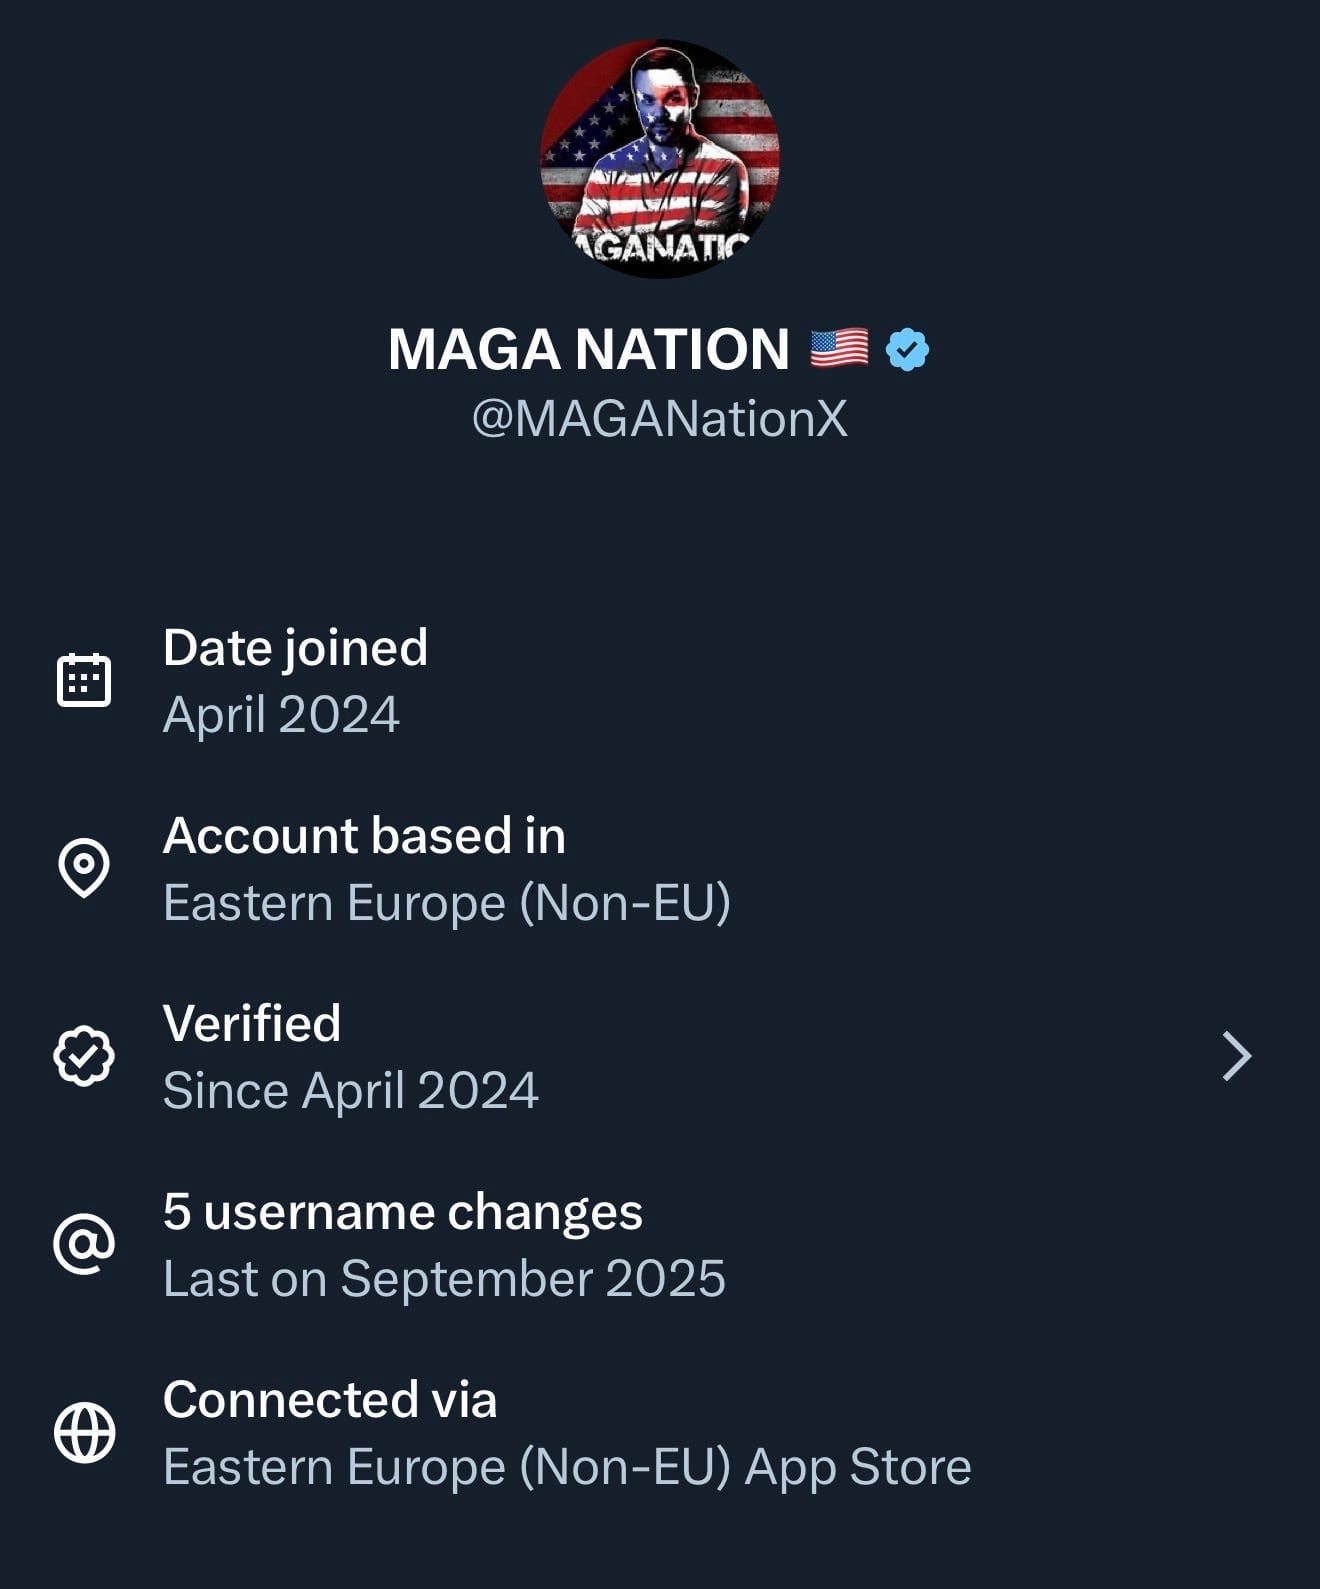This screenshot has height=1589, width=1320.
Task: Tap the verified checkmark badge row icon
Action: point(84,1056)
